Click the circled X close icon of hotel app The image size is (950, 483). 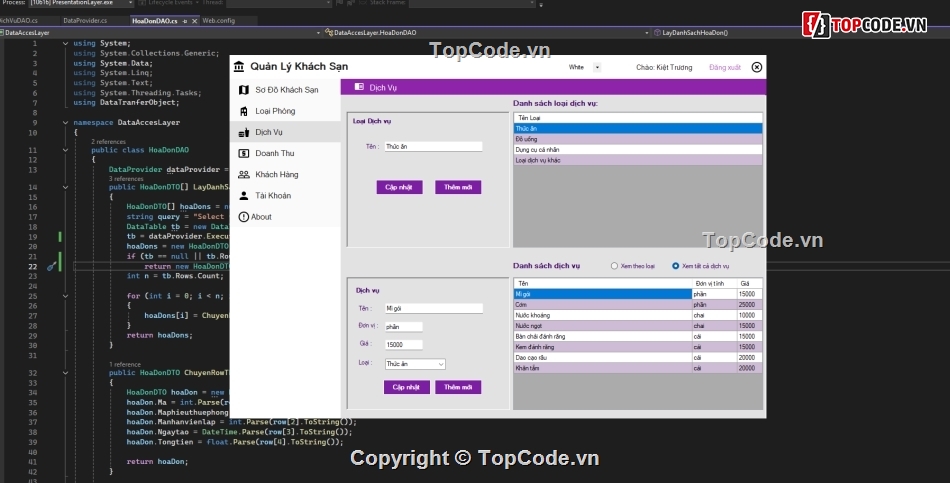[x=756, y=67]
